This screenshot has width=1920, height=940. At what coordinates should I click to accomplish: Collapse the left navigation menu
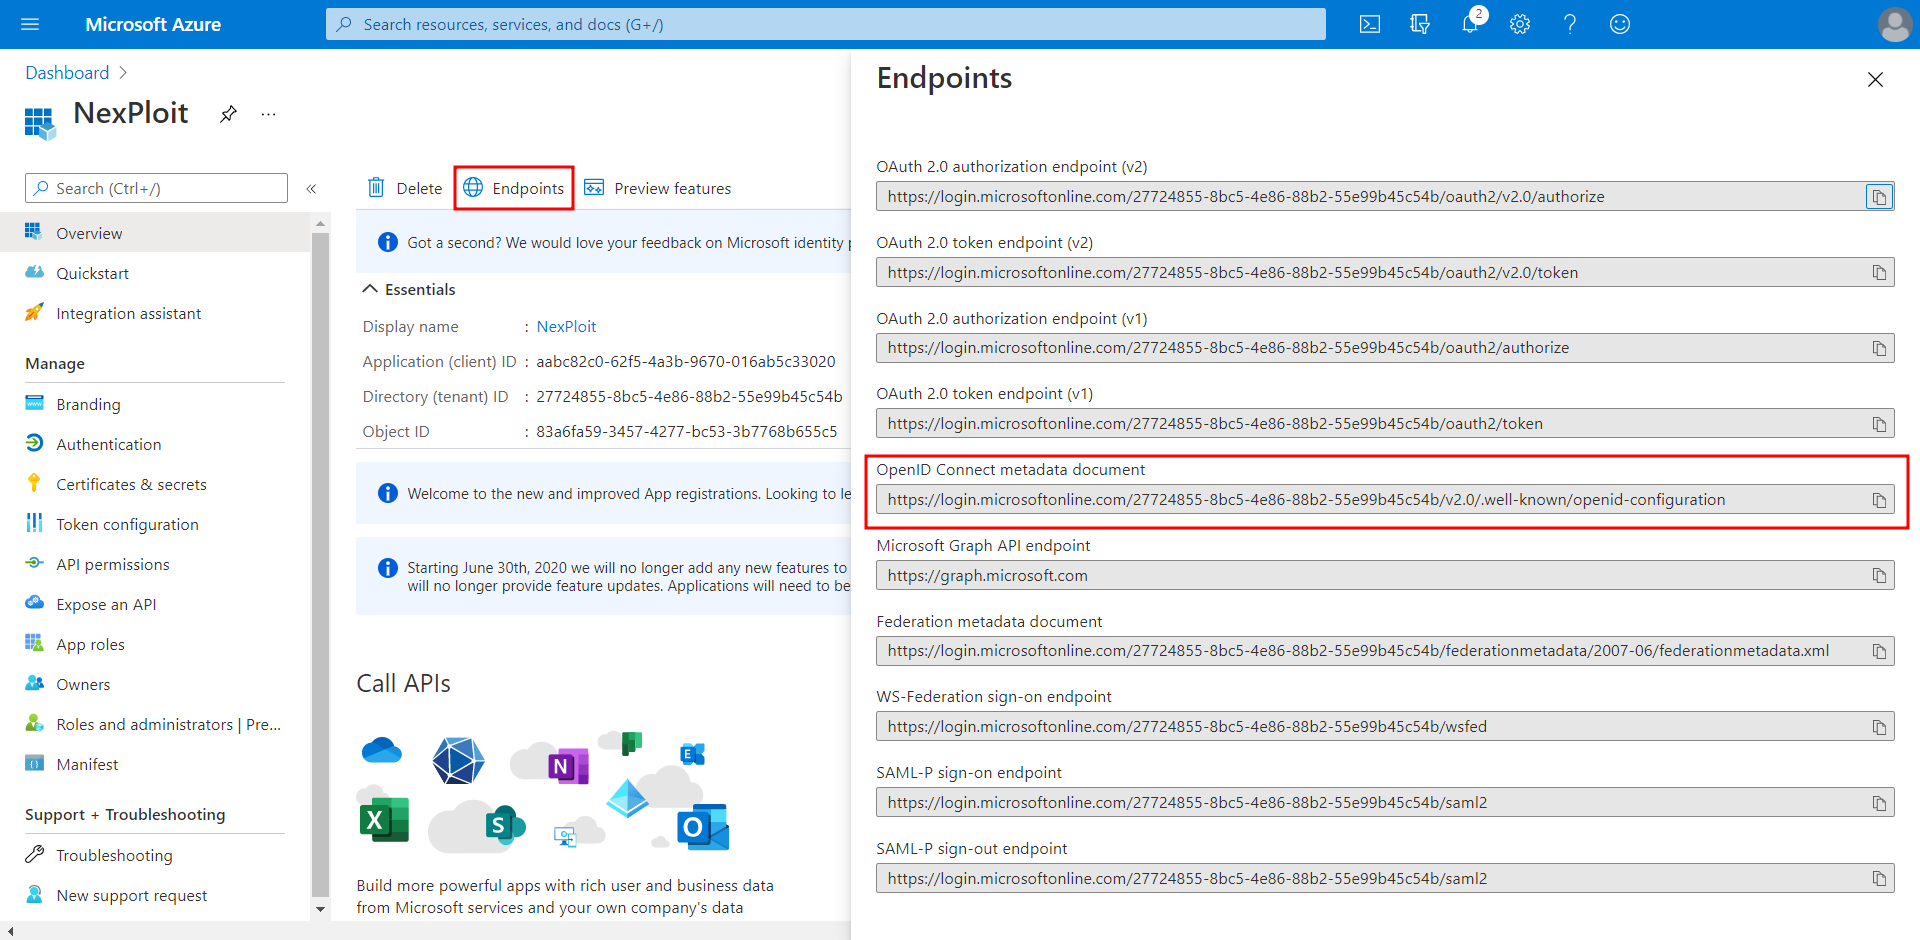[311, 189]
